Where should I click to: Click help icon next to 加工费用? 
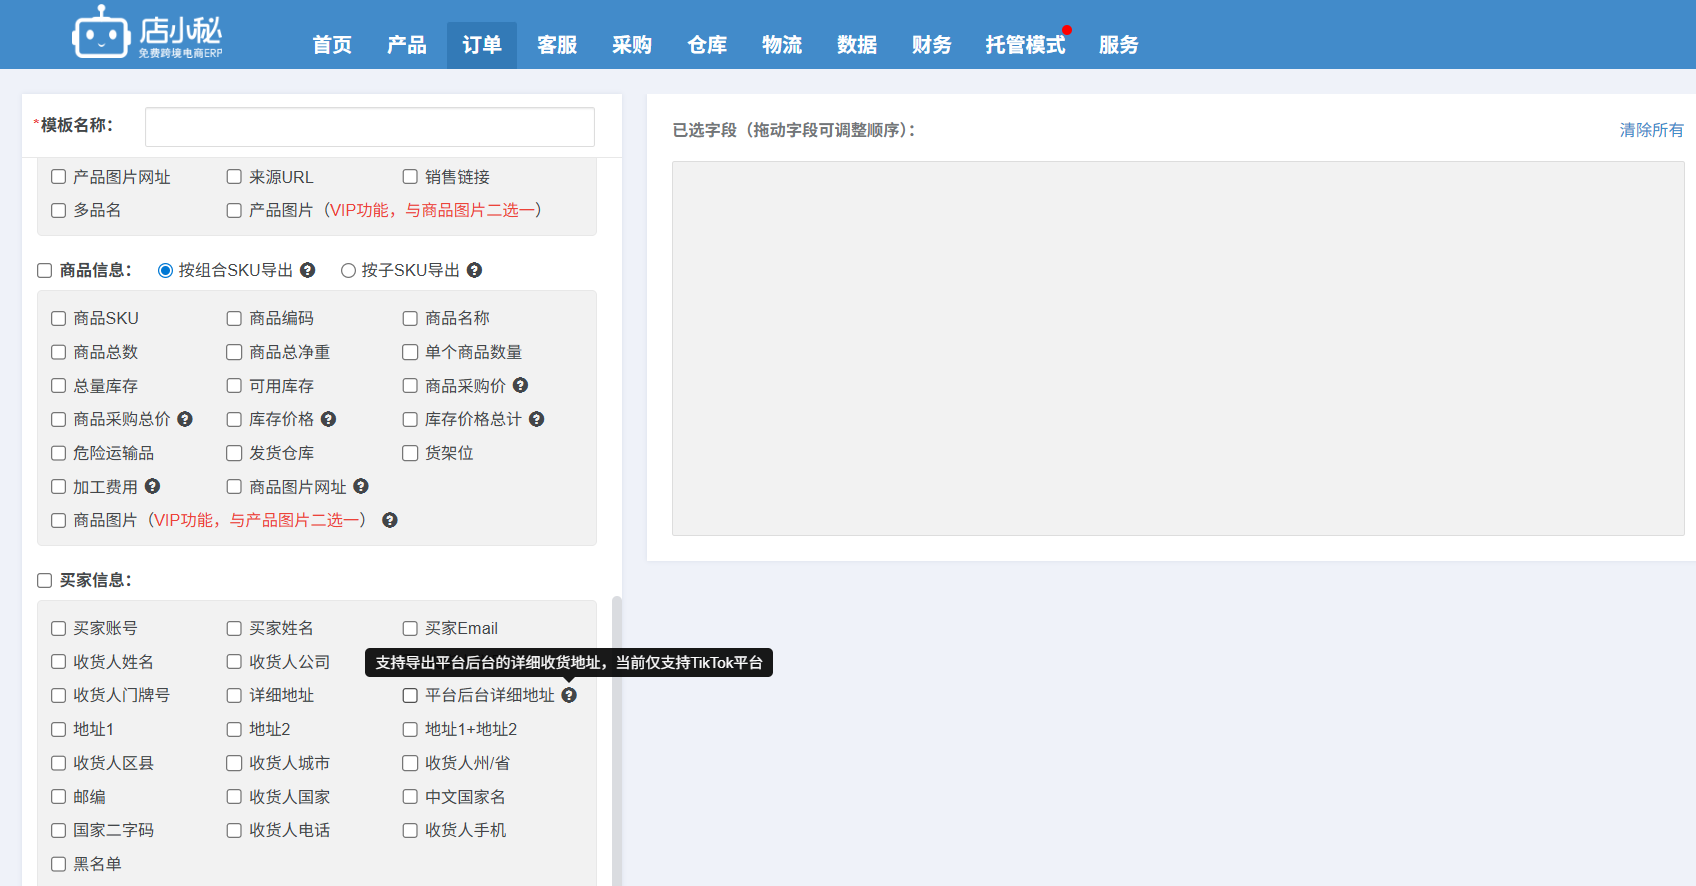coord(153,487)
